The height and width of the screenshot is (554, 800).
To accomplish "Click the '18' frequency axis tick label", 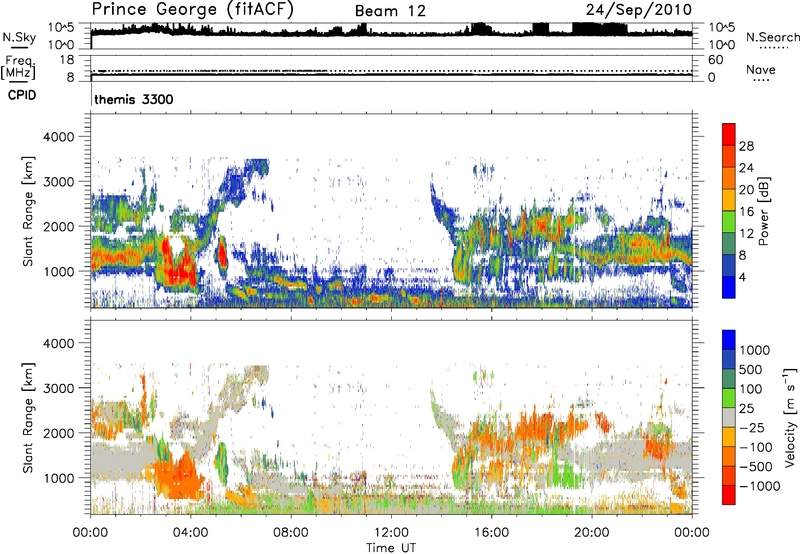I will point(67,60).
